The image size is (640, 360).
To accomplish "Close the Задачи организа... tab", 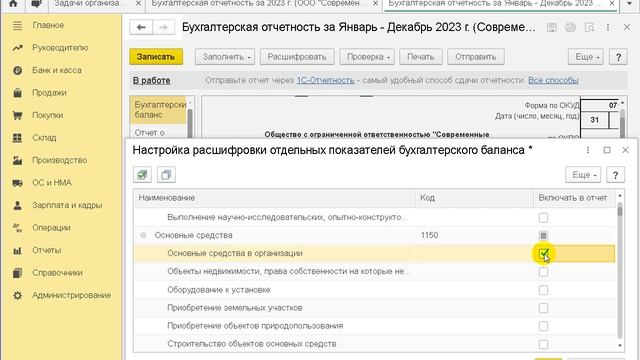I will [x=138, y=3].
